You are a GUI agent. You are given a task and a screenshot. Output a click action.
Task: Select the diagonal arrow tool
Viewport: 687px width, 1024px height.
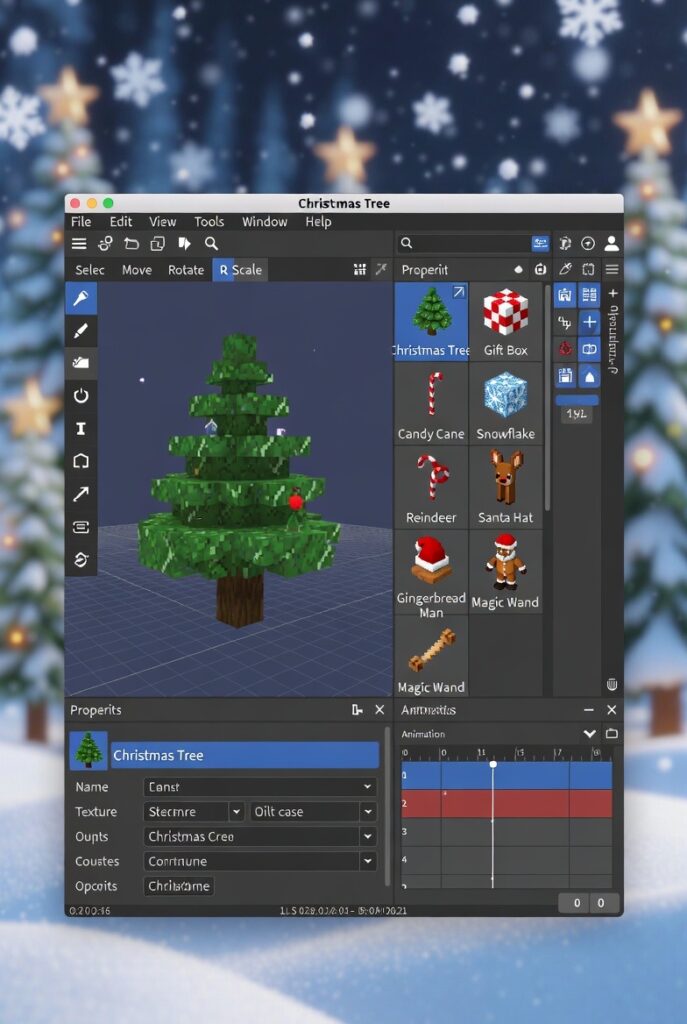pyautogui.click(x=81, y=493)
